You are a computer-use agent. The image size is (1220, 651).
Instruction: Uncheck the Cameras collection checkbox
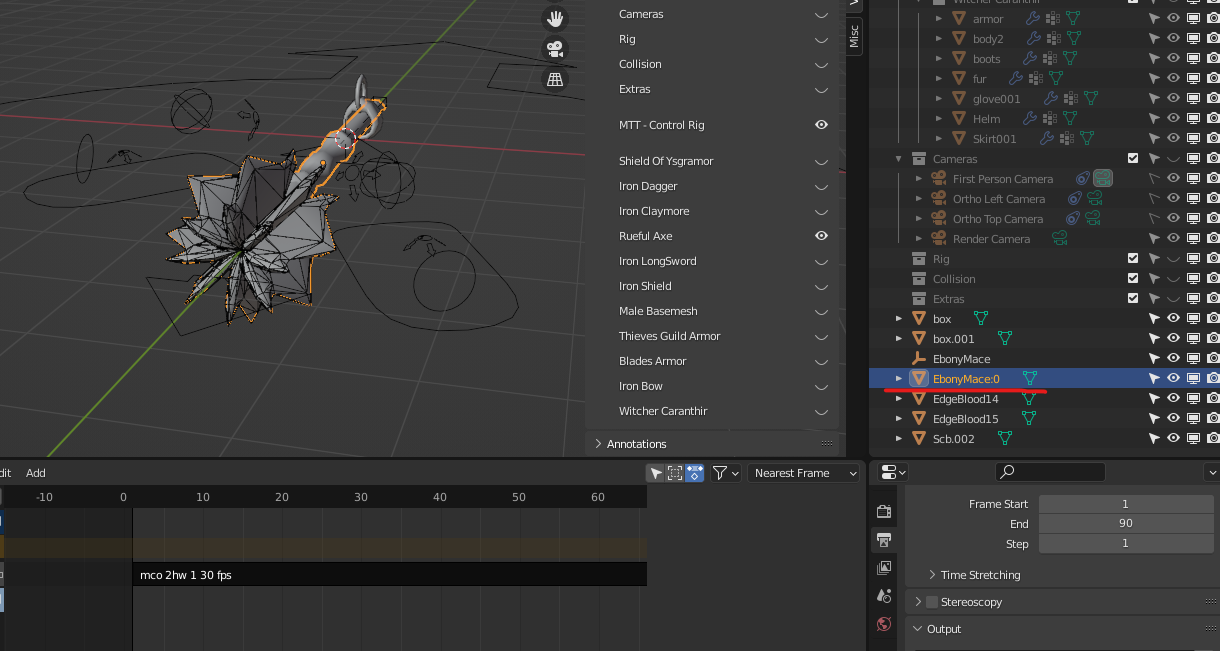point(1133,159)
